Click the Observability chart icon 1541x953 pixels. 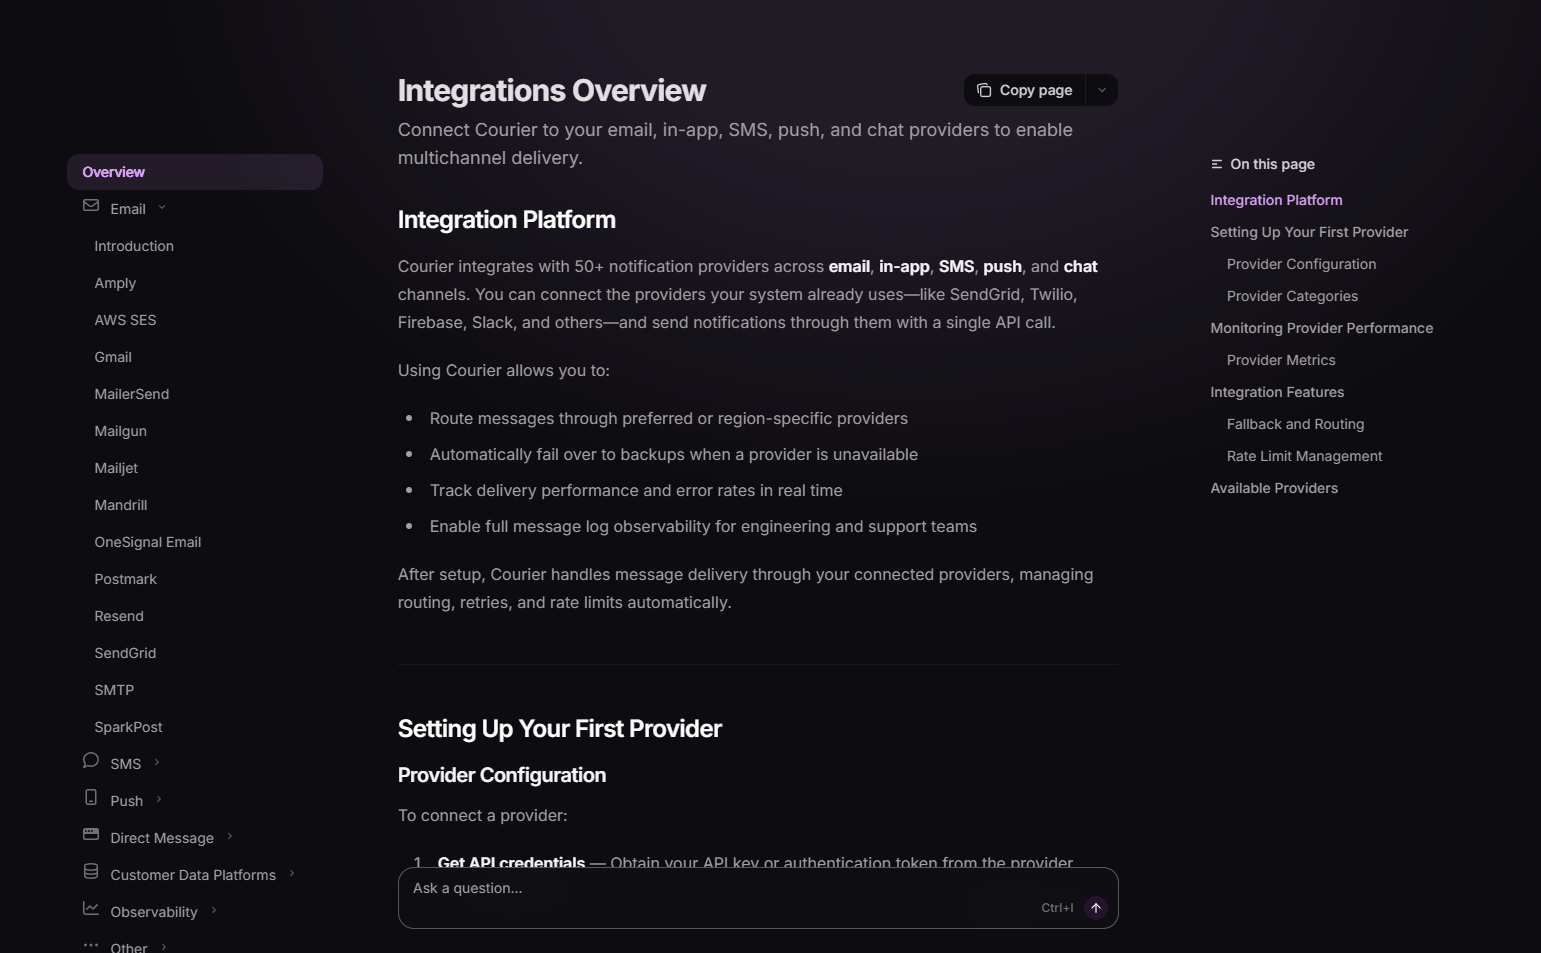[x=91, y=908]
